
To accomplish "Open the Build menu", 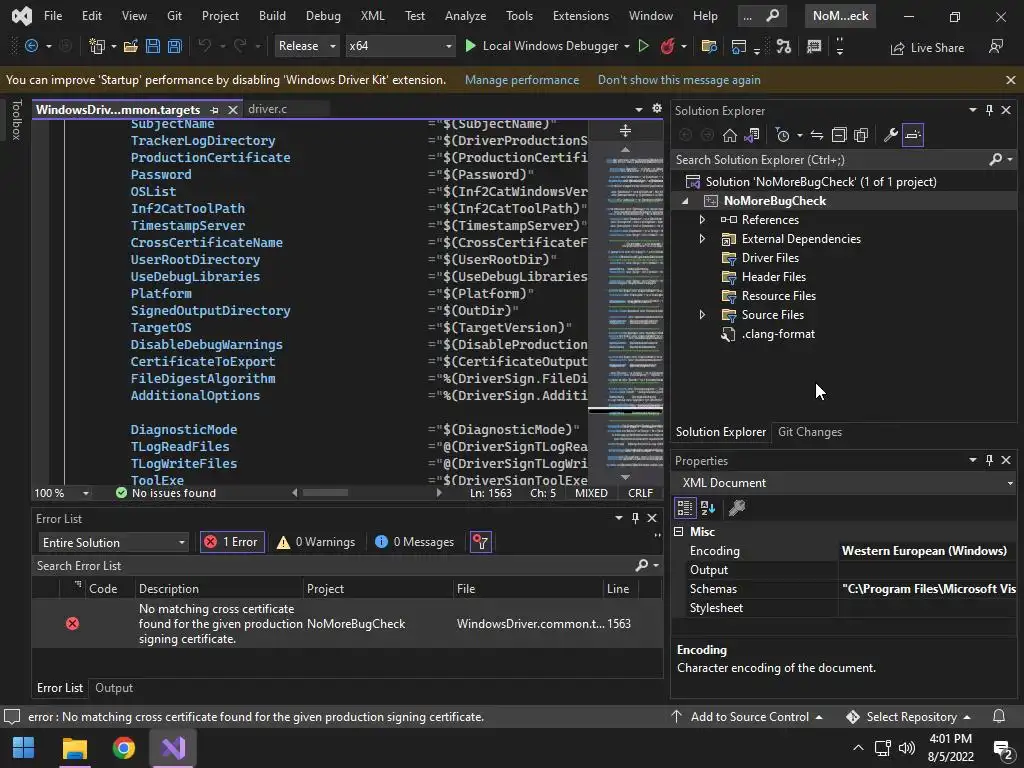I will tap(272, 16).
